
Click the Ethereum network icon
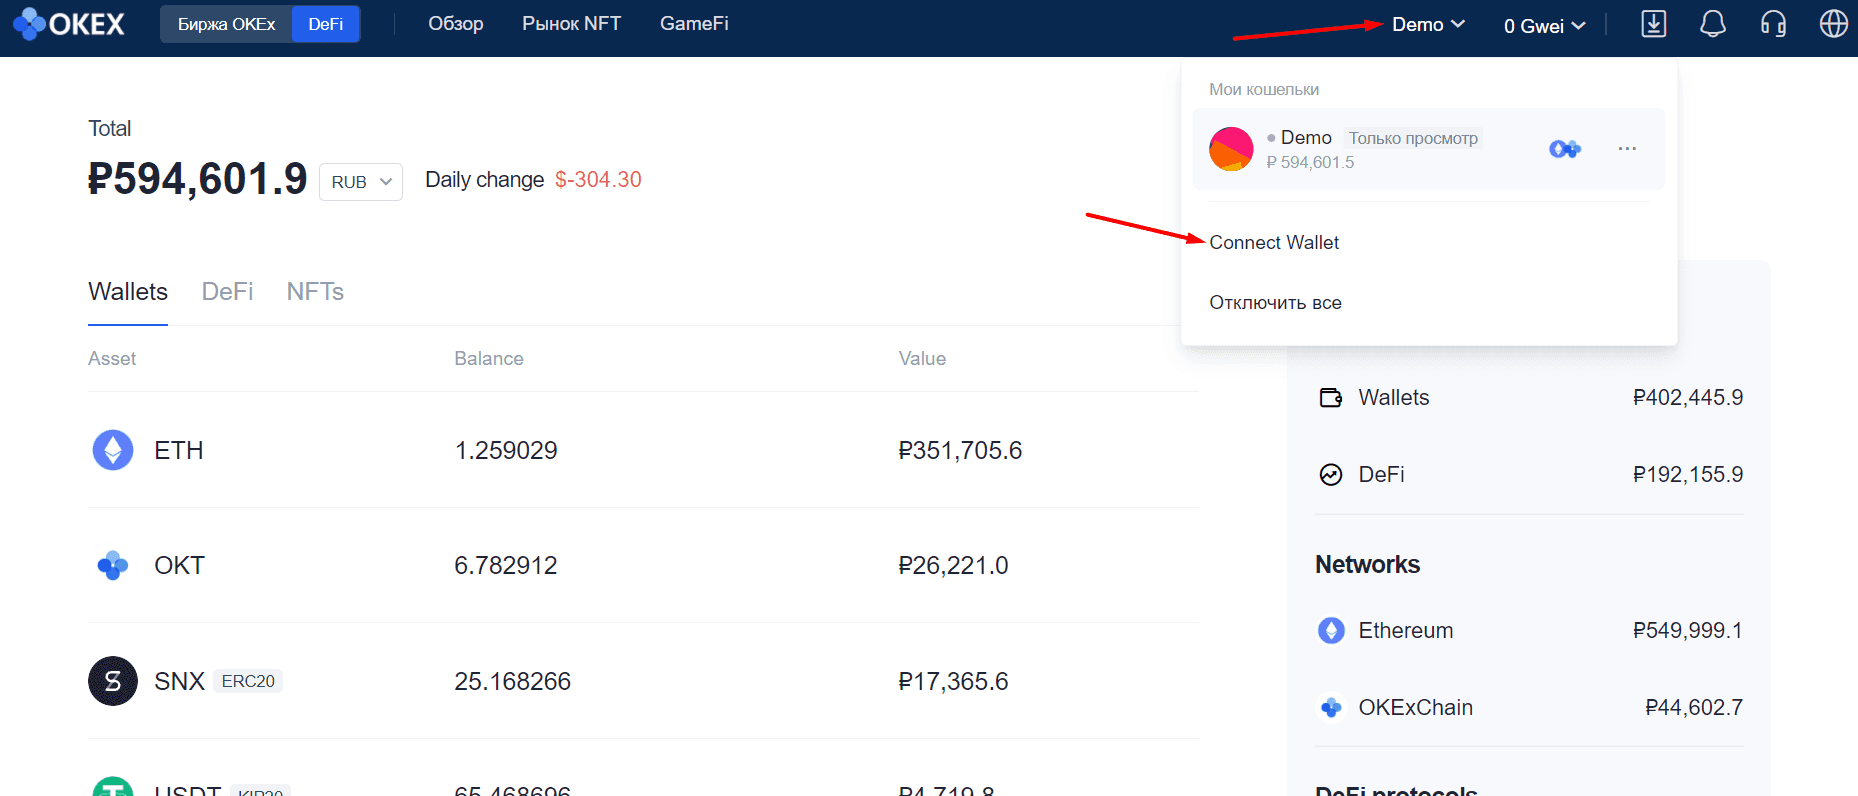(1331, 630)
